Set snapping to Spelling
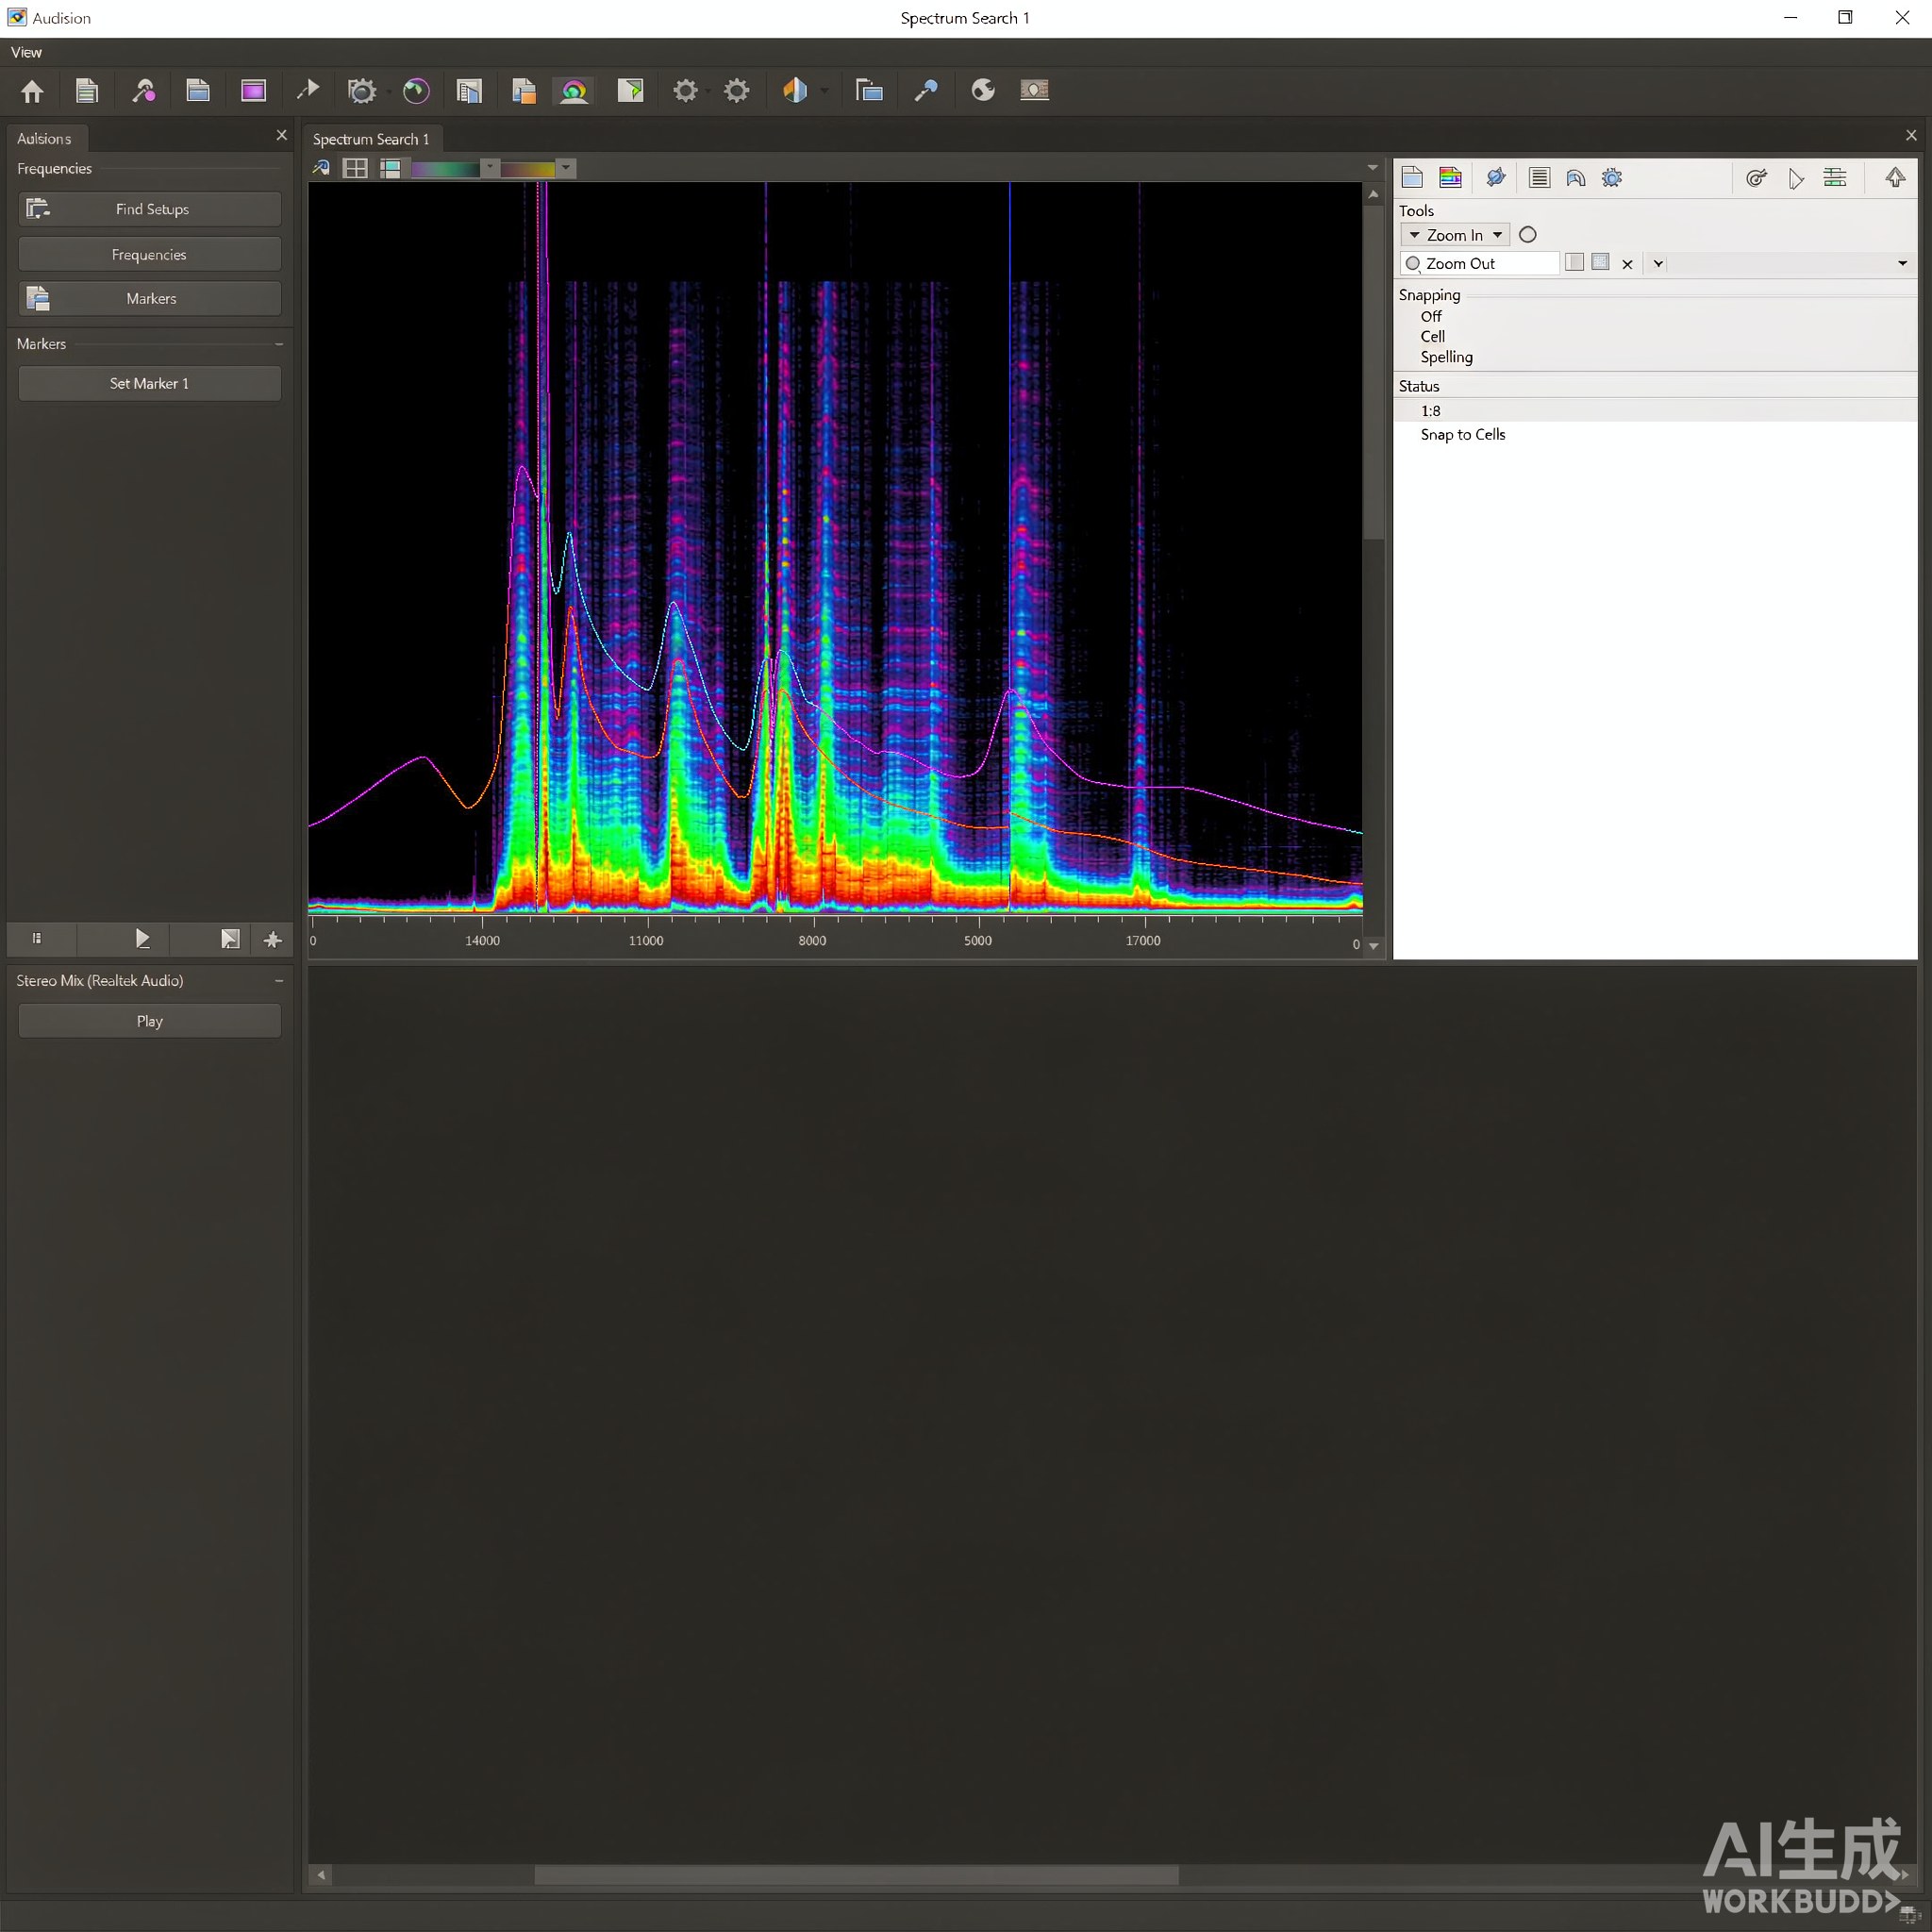 click(1446, 357)
